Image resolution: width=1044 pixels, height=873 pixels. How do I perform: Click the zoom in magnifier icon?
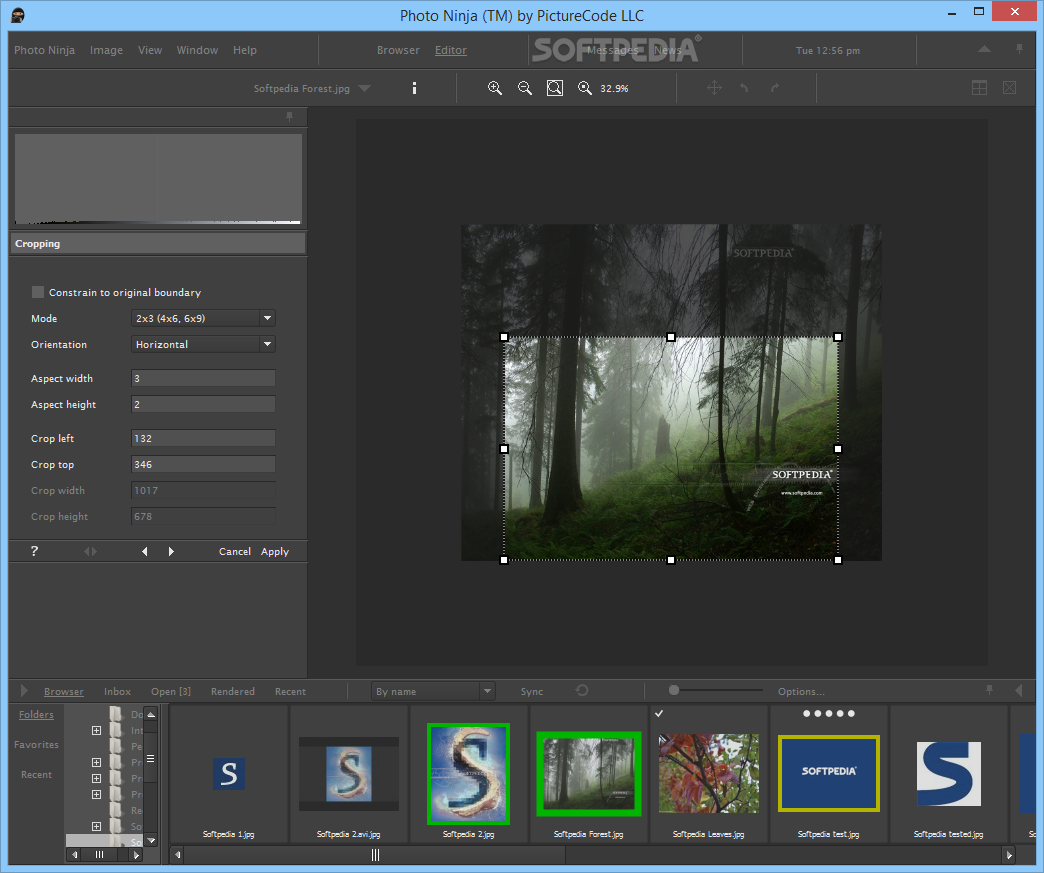coord(495,88)
